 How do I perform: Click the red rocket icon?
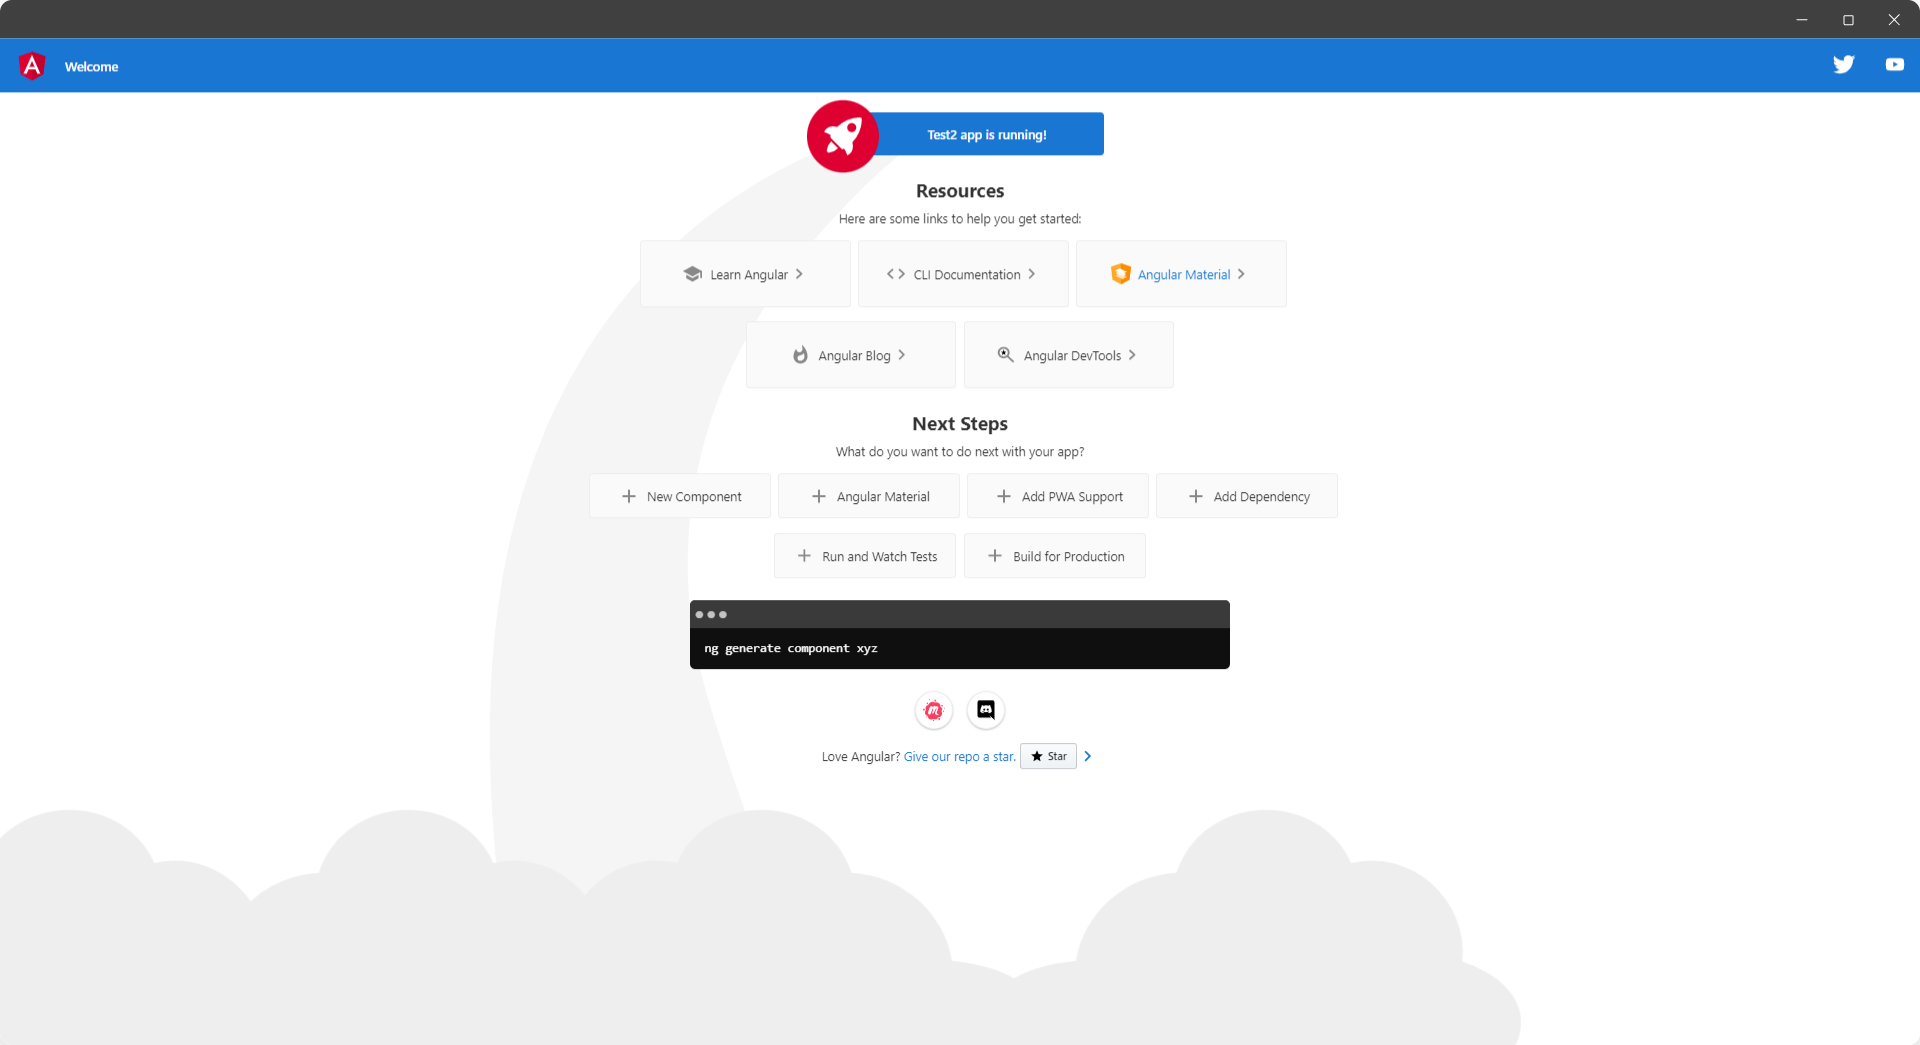click(843, 136)
